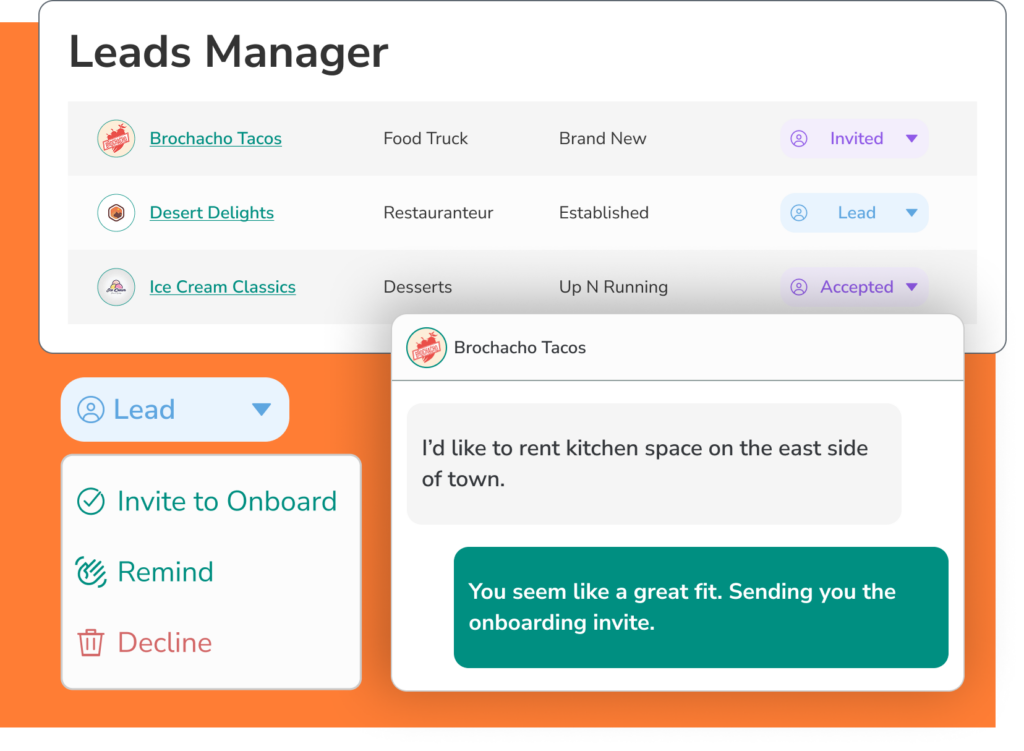The height and width of the screenshot is (751, 1024).
Task: Click the message about renting kitchen space
Action: click(x=654, y=464)
